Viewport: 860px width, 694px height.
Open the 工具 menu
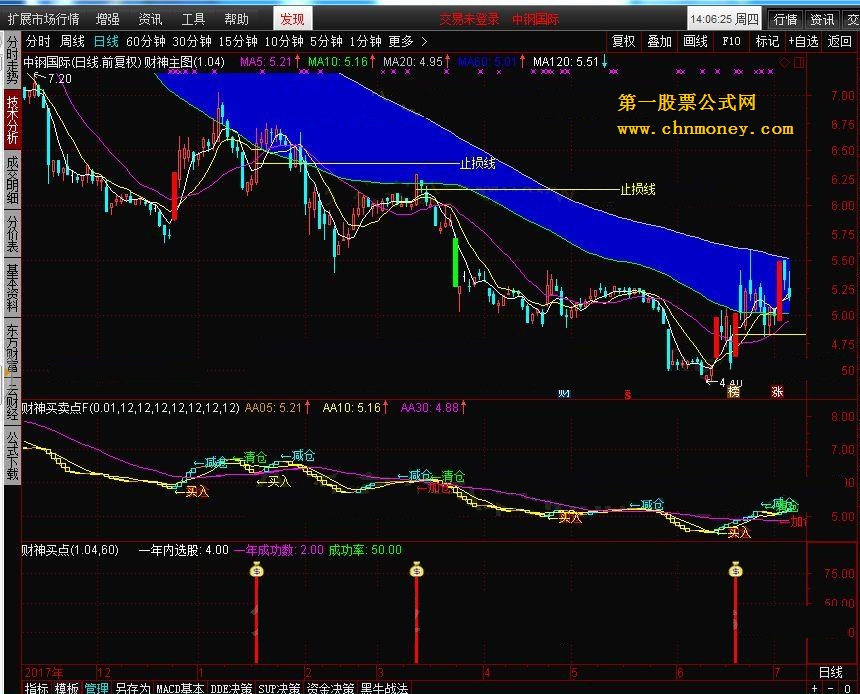(193, 19)
